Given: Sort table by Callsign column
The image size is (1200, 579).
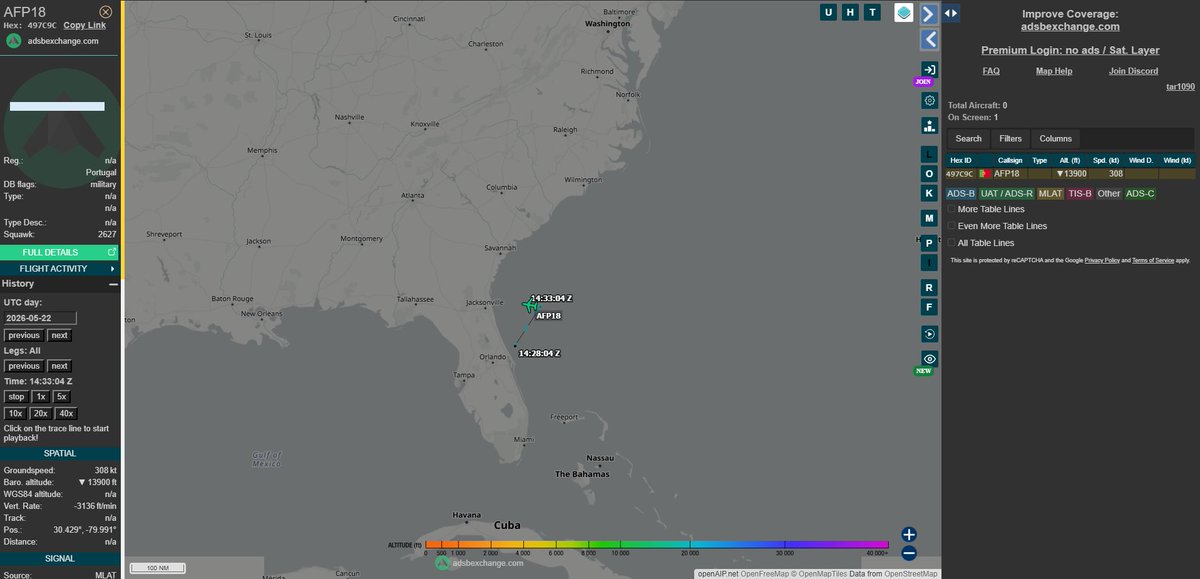Looking at the screenshot, I should tap(1010, 160).
